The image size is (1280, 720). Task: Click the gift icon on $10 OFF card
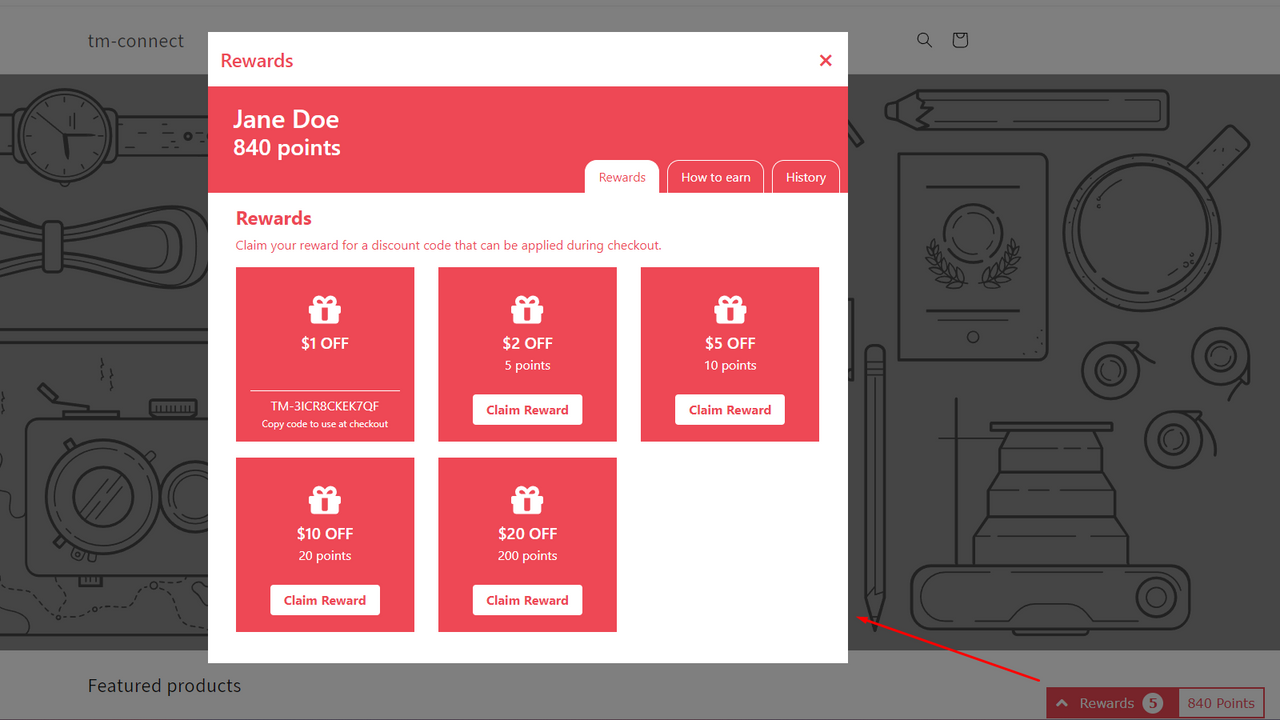click(x=325, y=499)
